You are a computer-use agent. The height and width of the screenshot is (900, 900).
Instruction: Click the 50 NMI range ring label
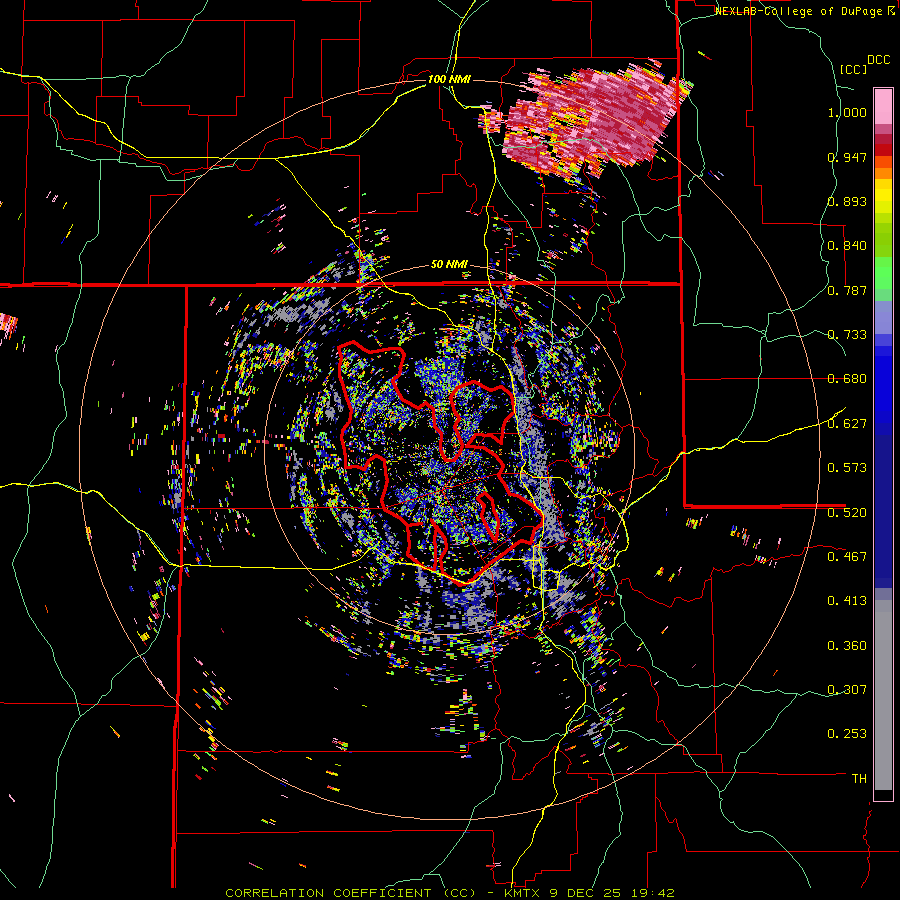click(449, 265)
